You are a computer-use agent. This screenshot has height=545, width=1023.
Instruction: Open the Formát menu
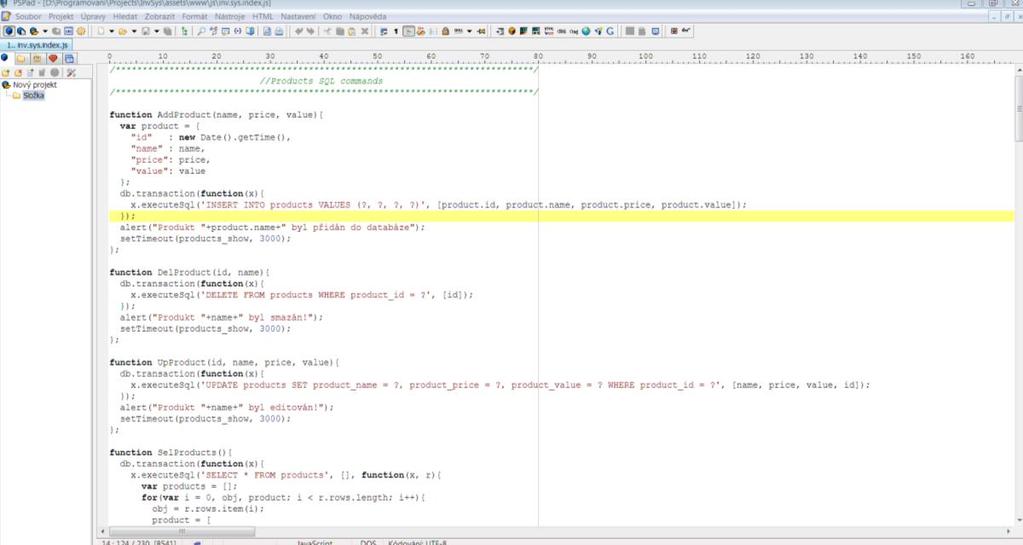pos(194,16)
